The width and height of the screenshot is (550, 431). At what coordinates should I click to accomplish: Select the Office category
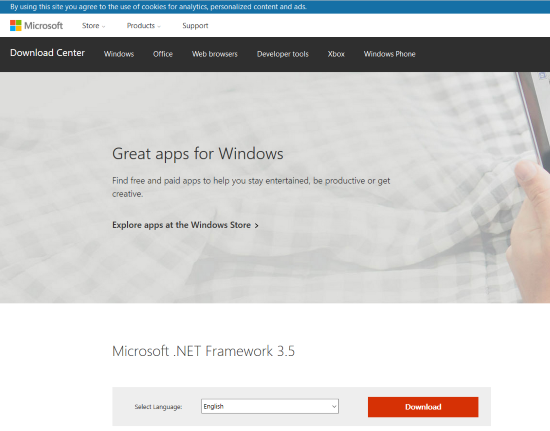(x=163, y=54)
